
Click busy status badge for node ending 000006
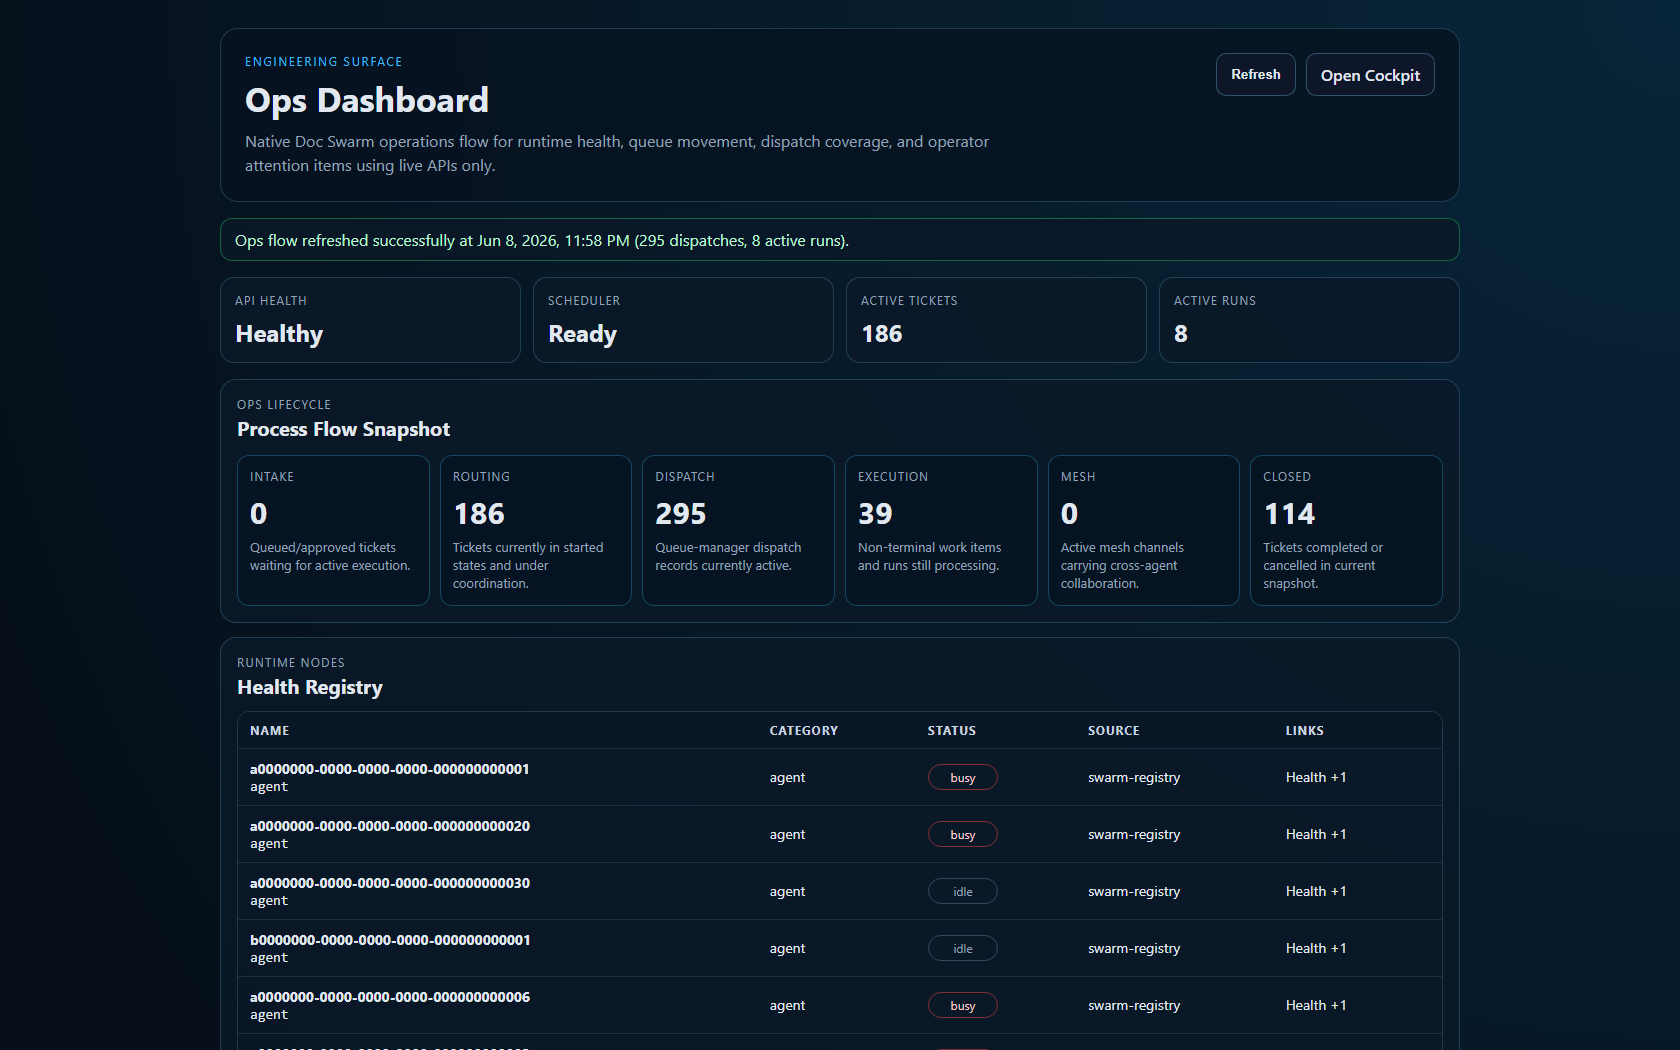tap(963, 1006)
